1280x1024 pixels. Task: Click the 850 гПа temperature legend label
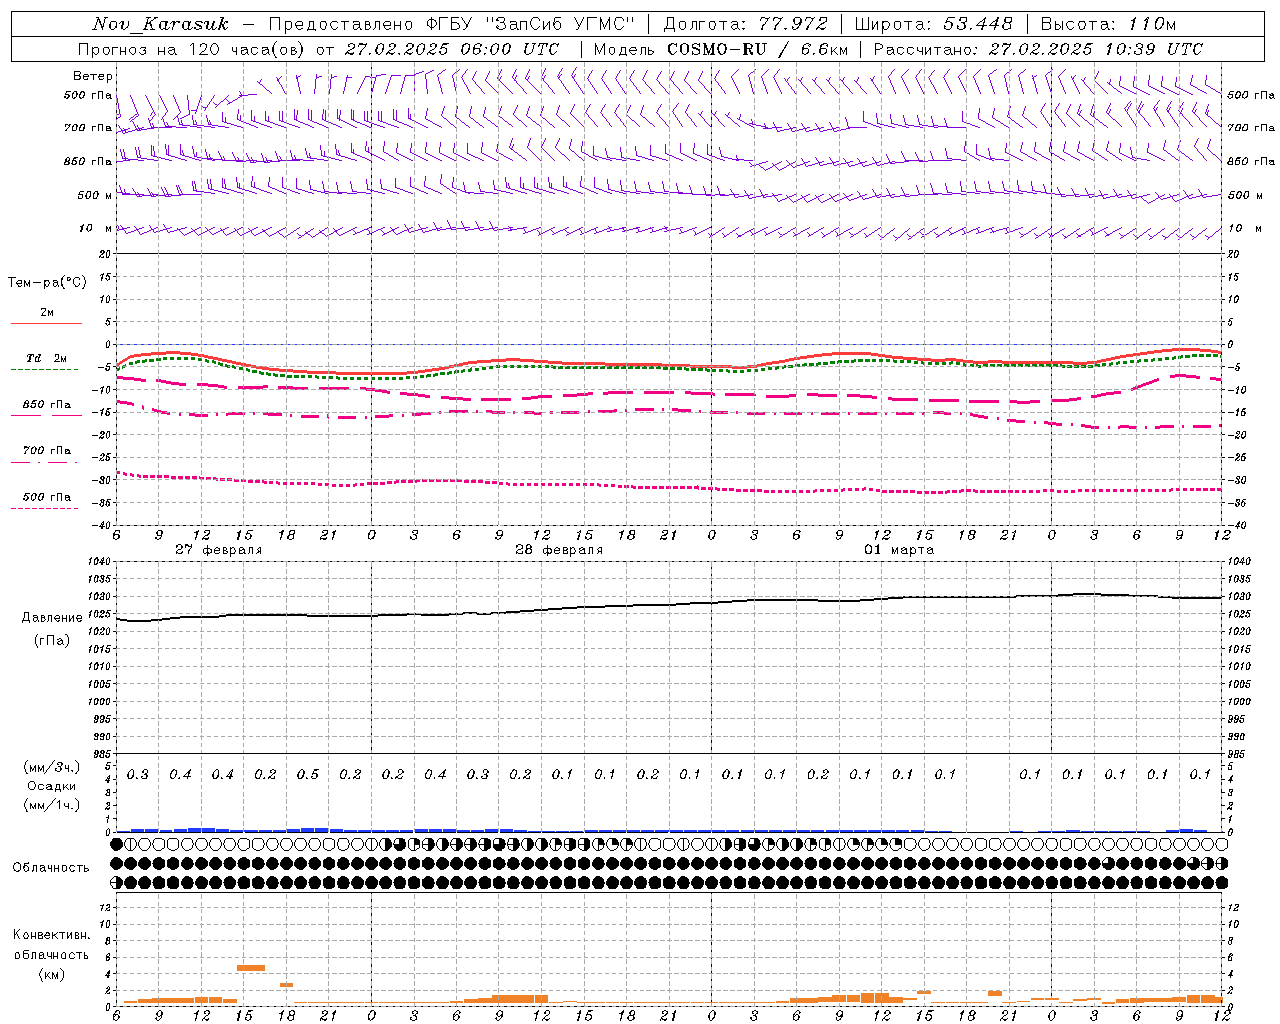pyautogui.click(x=47, y=405)
